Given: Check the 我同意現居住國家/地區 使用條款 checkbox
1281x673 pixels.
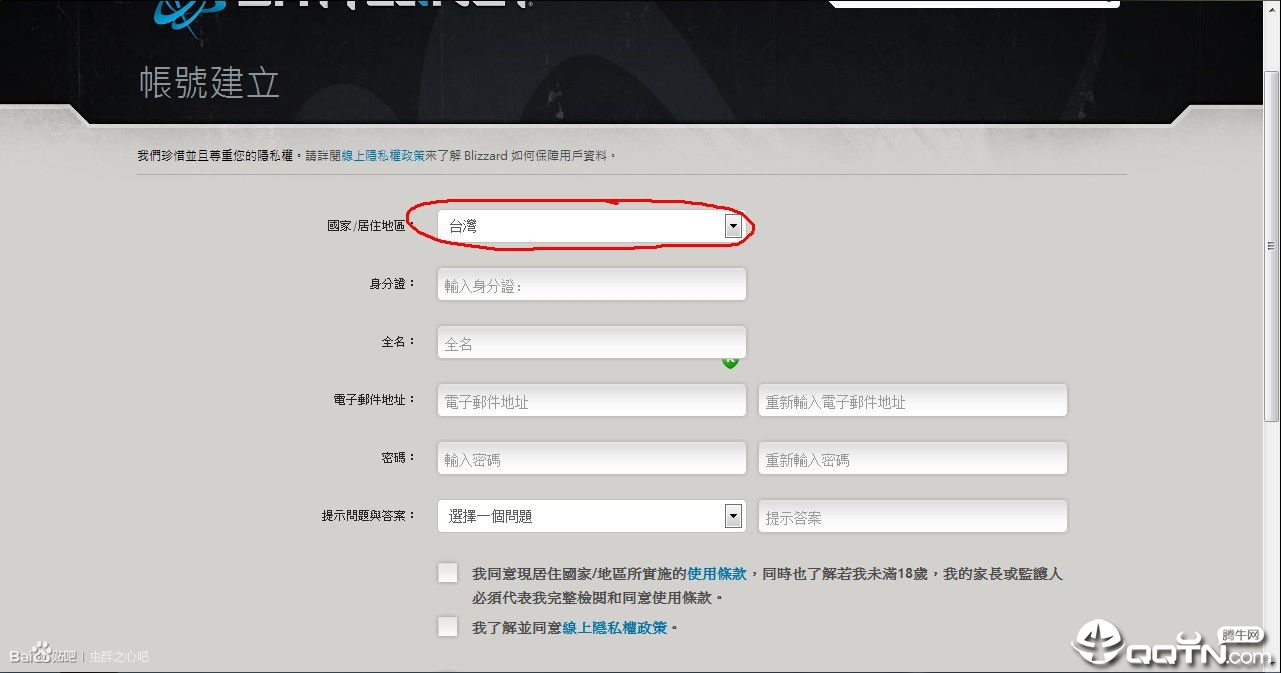Looking at the screenshot, I should point(448,573).
